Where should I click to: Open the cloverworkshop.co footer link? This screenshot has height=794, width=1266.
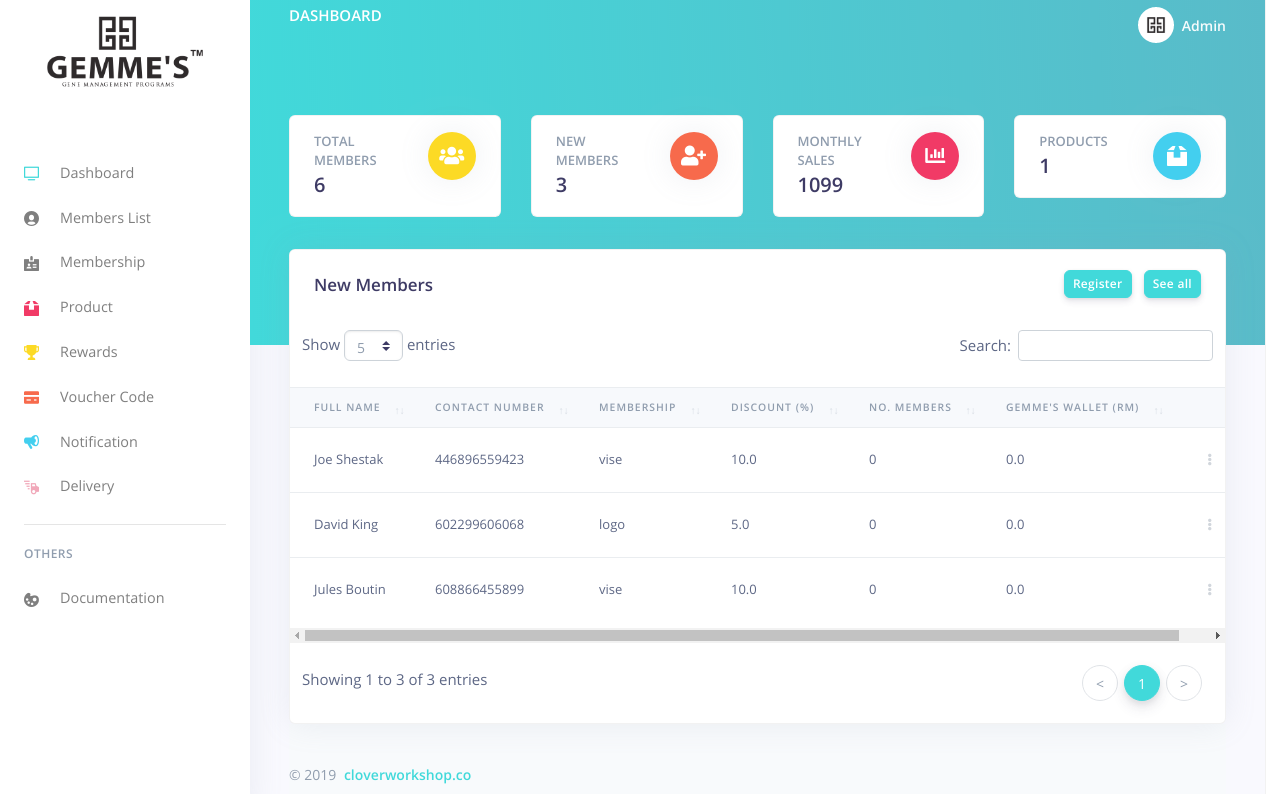click(407, 775)
